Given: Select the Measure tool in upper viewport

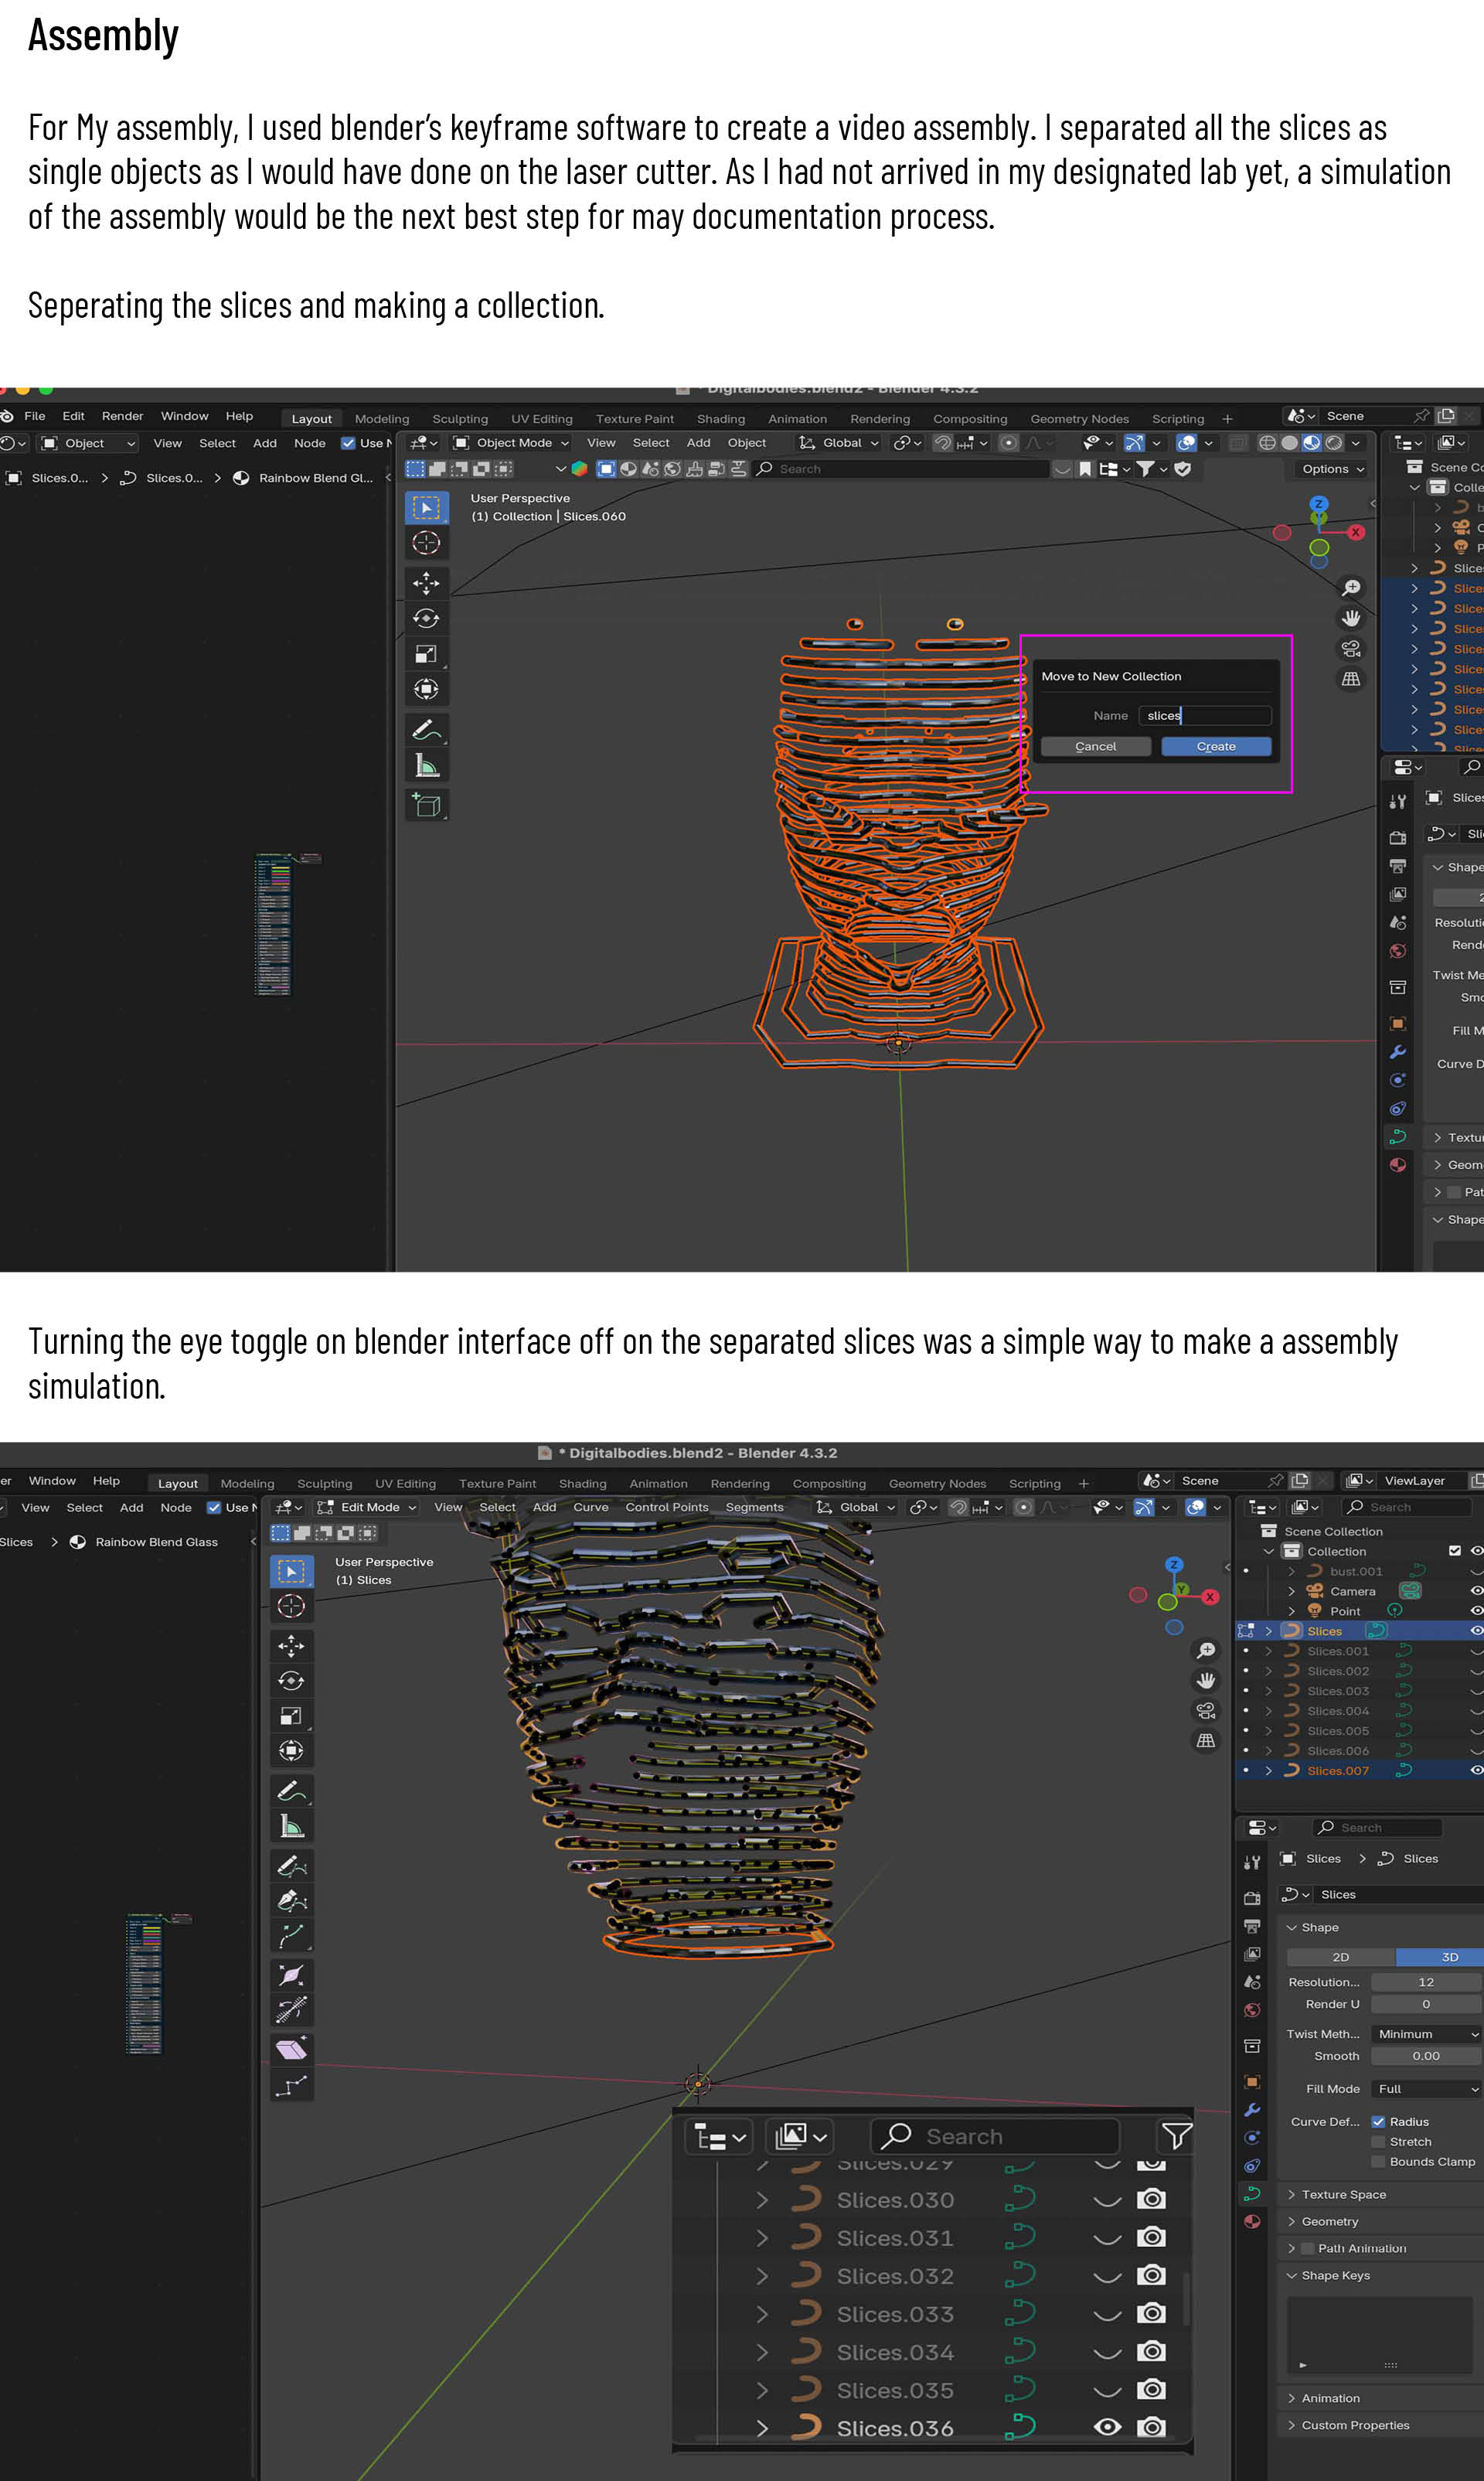Looking at the screenshot, I should tap(426, 766).
